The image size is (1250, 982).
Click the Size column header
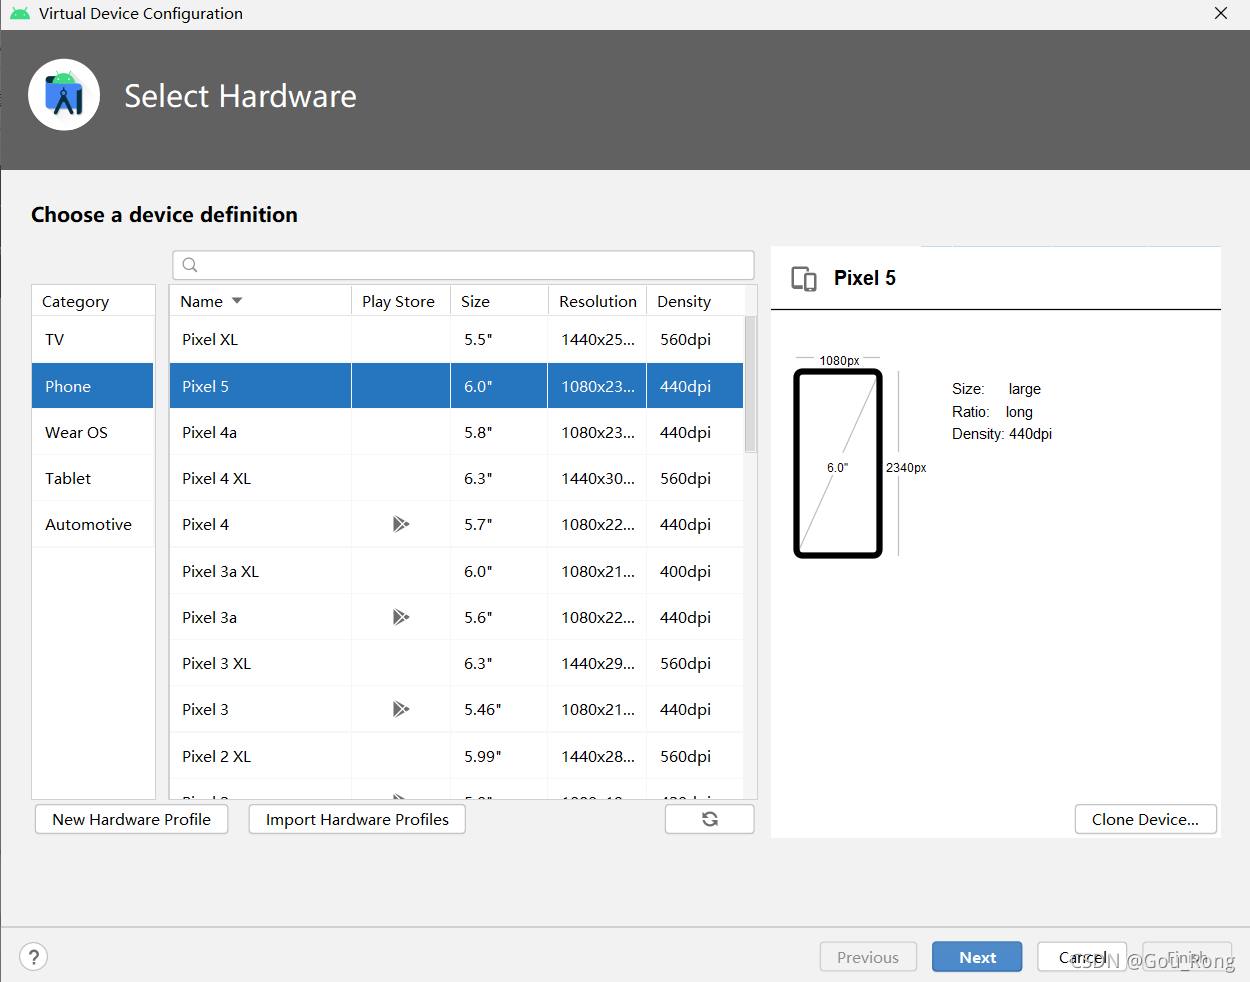[x=499, y=301]
